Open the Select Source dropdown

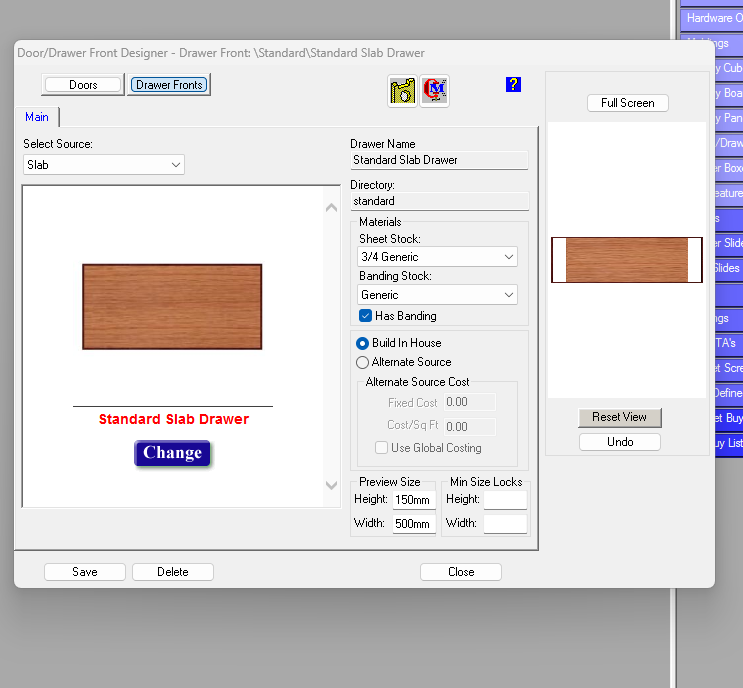pyautogui.click(x=104, y=165)
